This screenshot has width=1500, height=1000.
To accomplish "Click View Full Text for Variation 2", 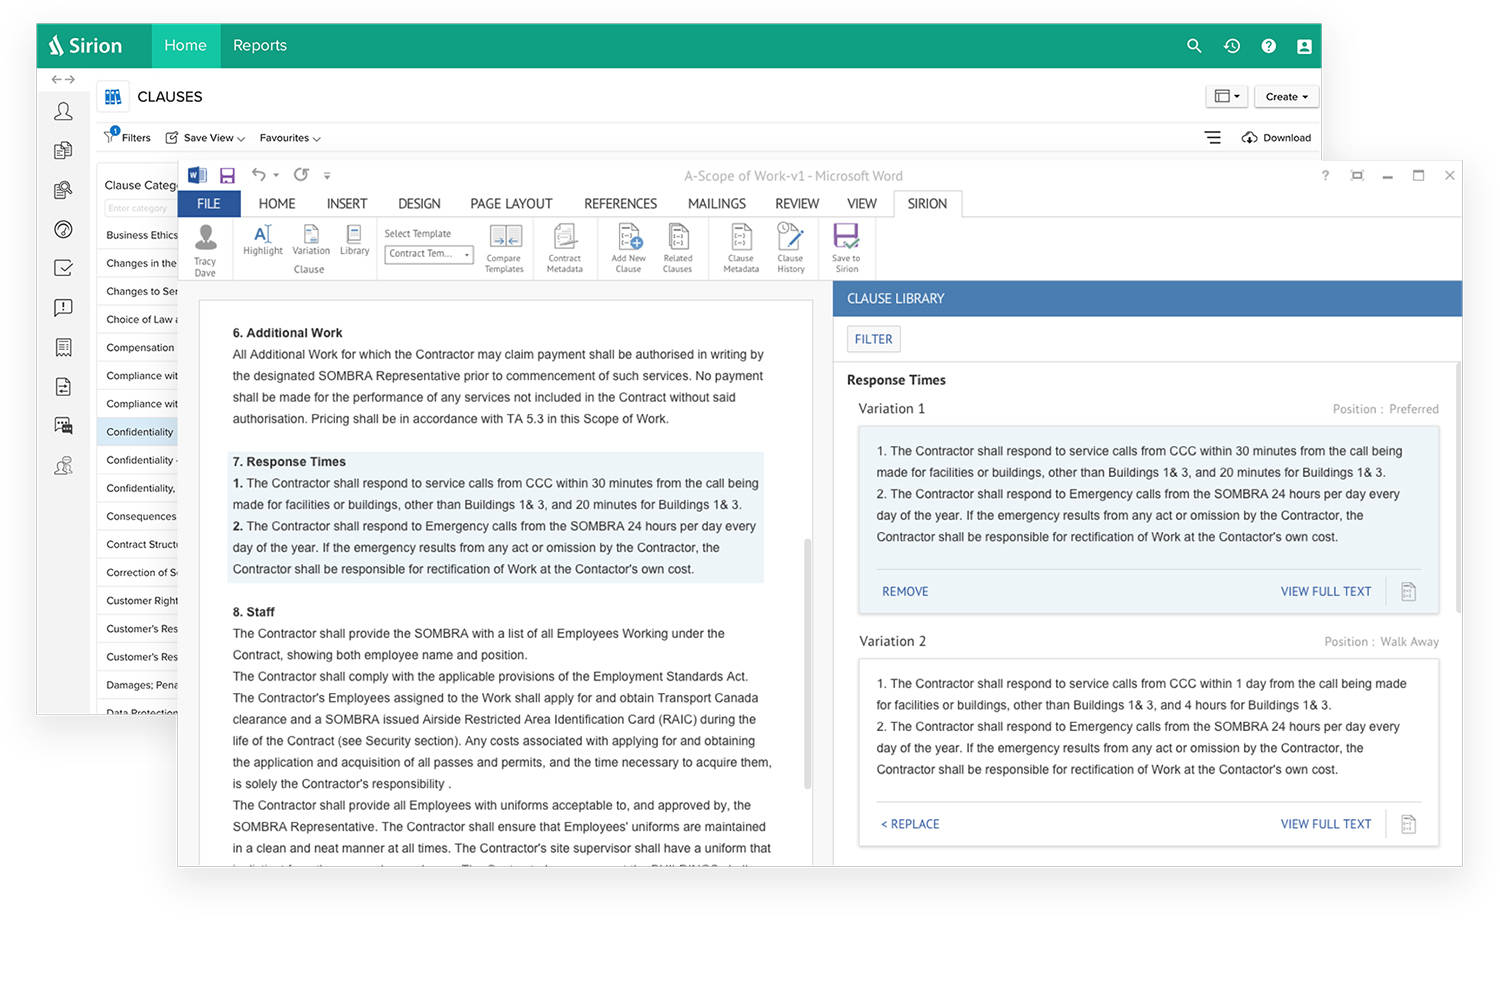I will pyautogui.click(x=1326, y=823).
